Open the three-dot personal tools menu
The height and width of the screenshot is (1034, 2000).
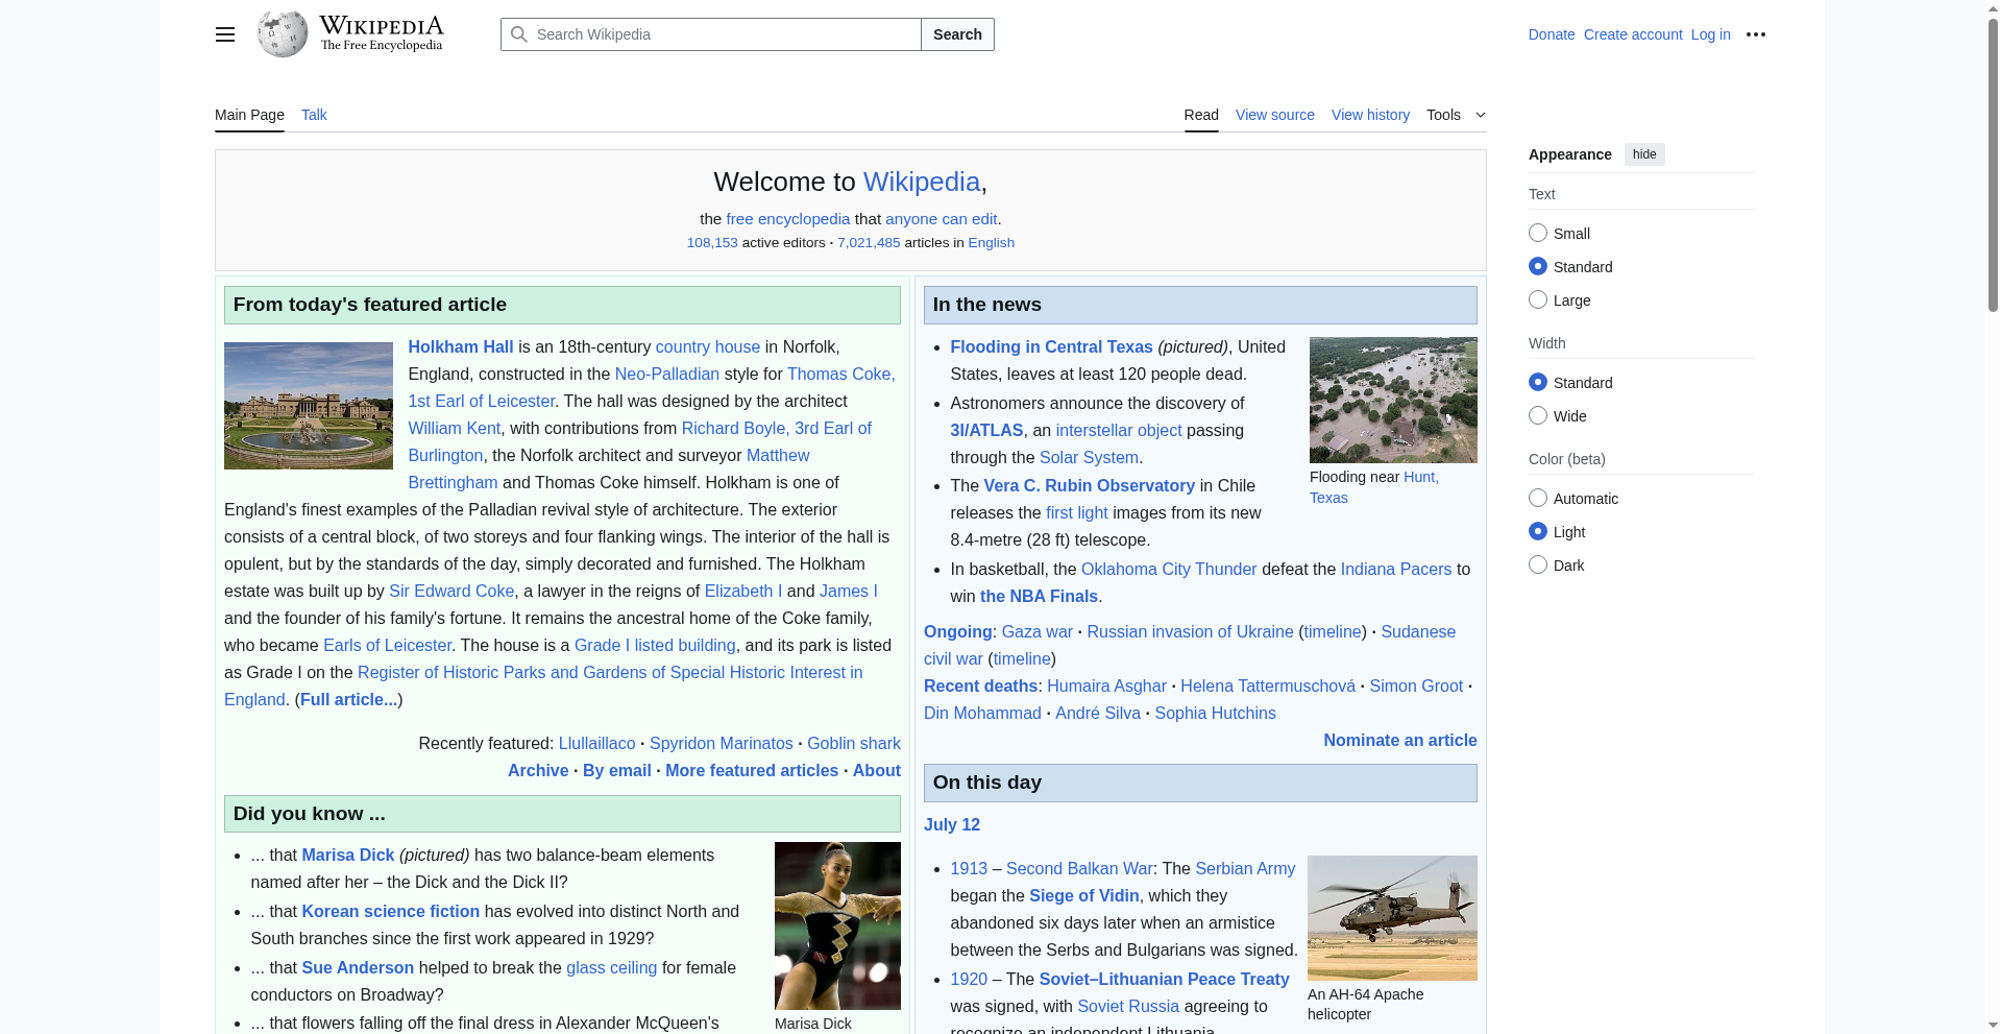pyautogui.click(x=1756, y=34)
